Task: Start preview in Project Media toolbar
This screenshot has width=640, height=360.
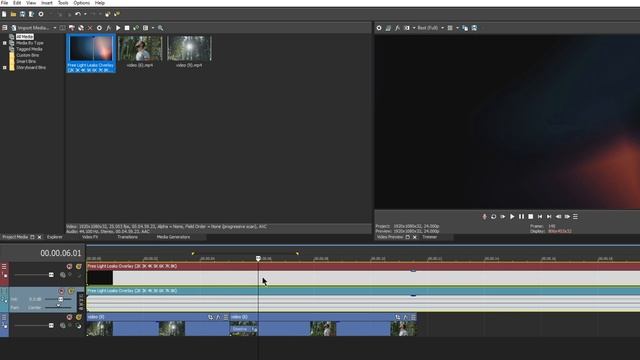Action: [118, 28]
